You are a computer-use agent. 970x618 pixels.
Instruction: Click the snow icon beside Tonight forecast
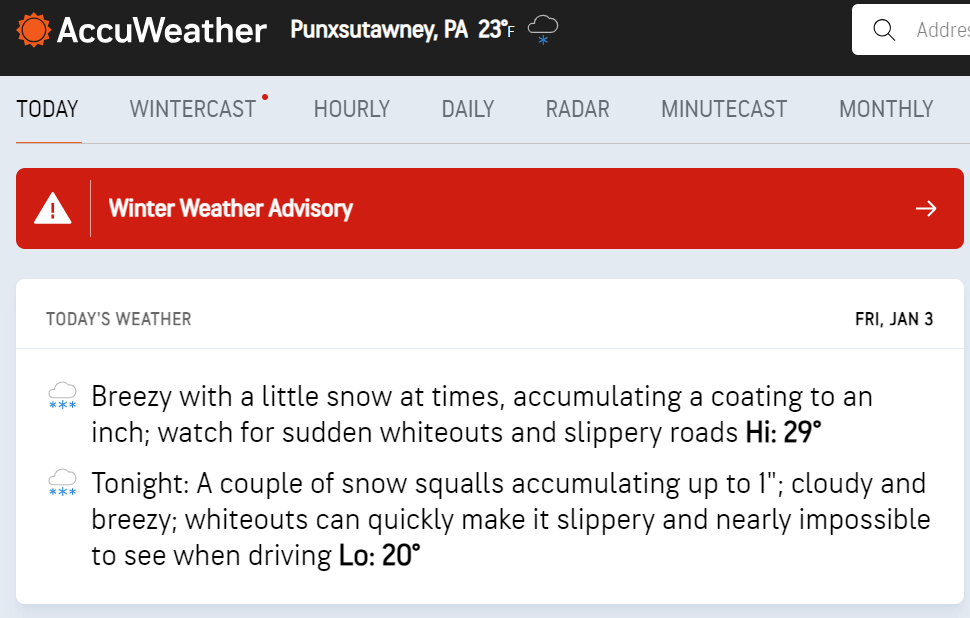click(x=62, y=483)
